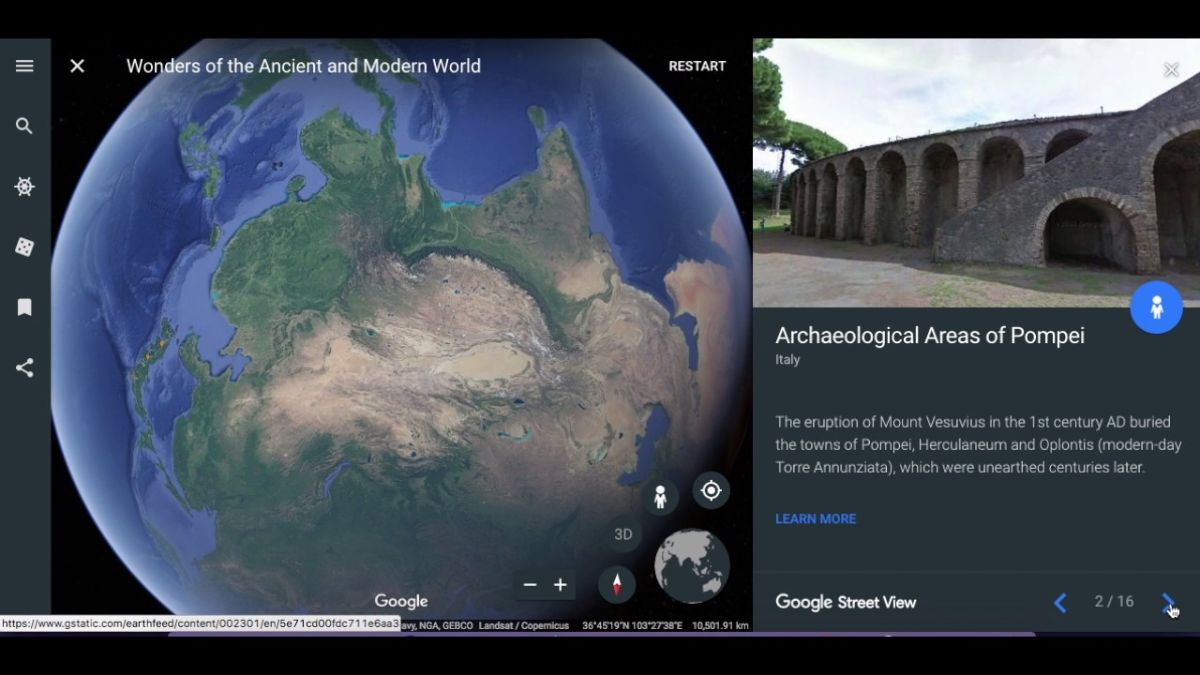Close the Wonders of the World story
Screen dimensions: 1200x675
(x=77, y=66)
